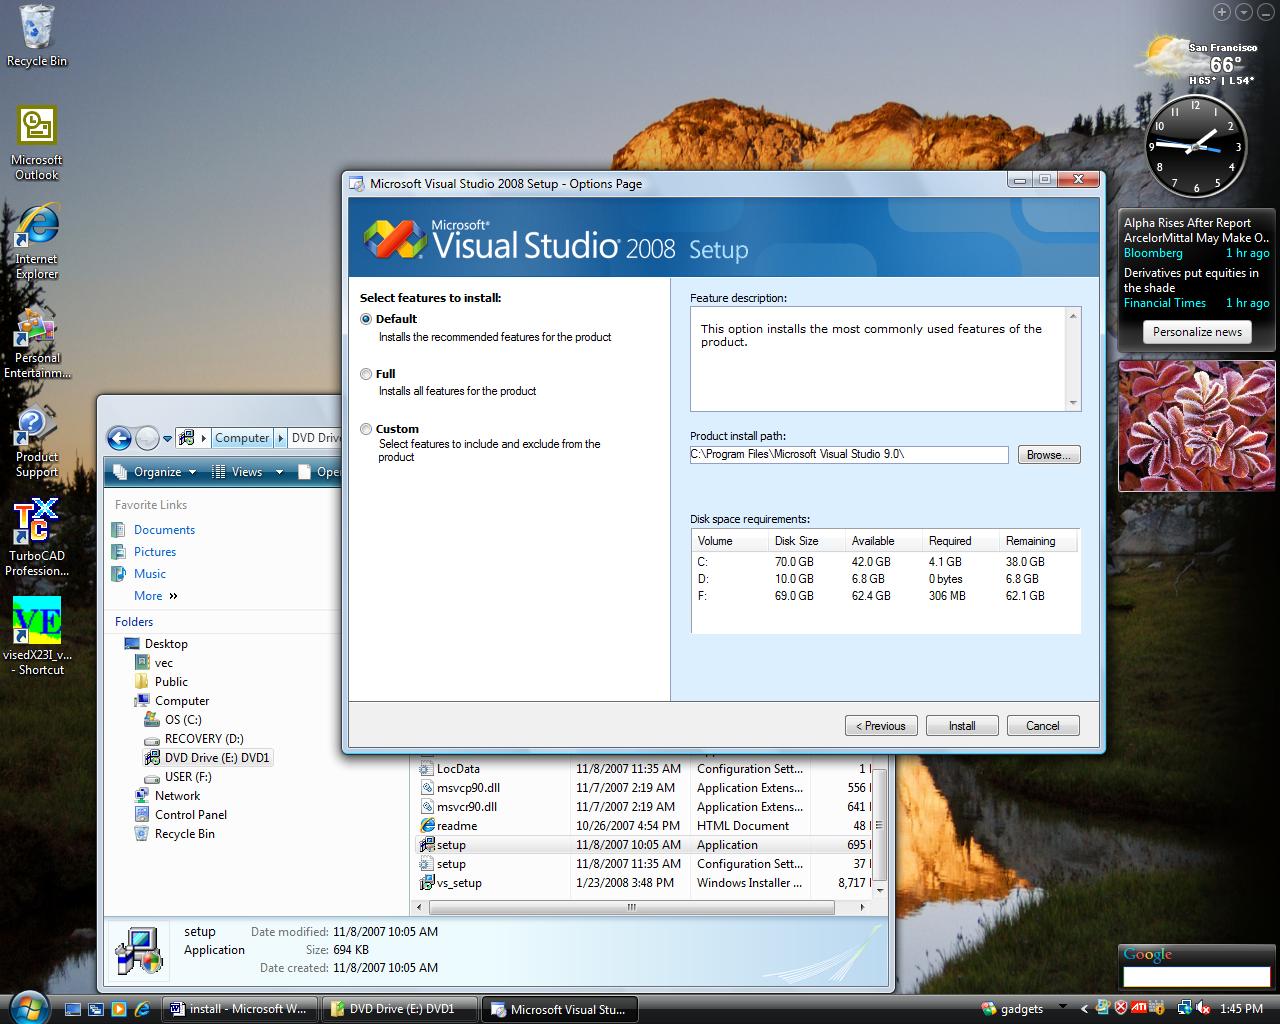The height and width of the screenshot is (1024, 1280).
Task: Launch Windows Media Player from quick launch
Action: tap(118, 1009)
